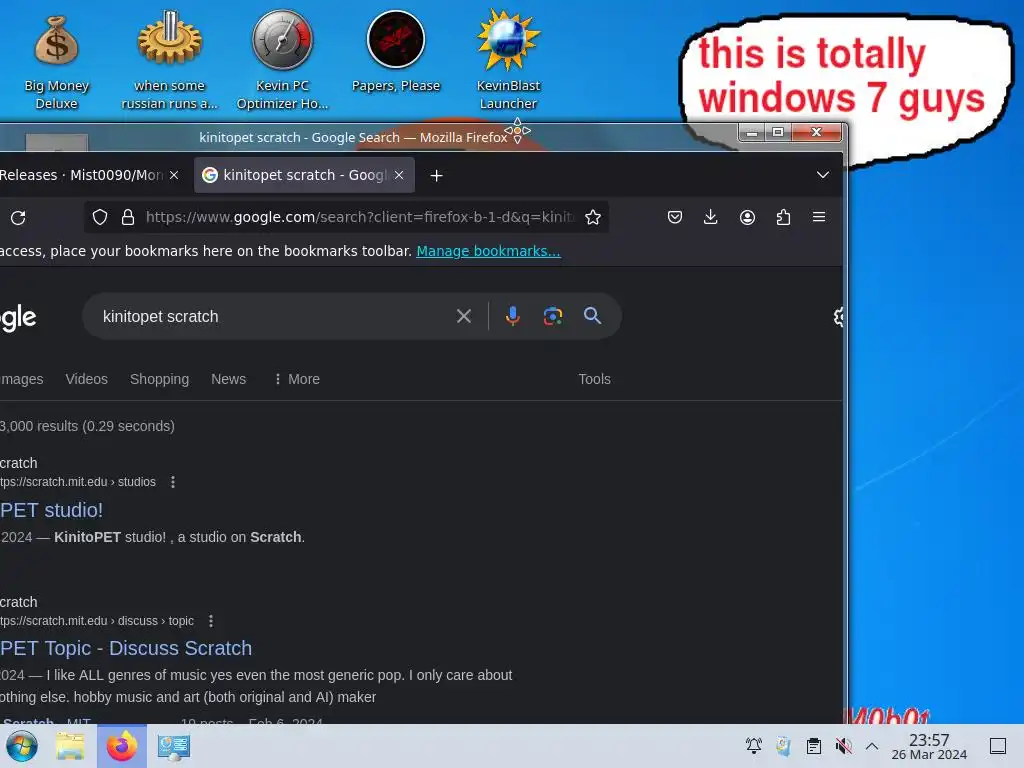
Task: Open Firefox account icon
Action: pos(747,217)
